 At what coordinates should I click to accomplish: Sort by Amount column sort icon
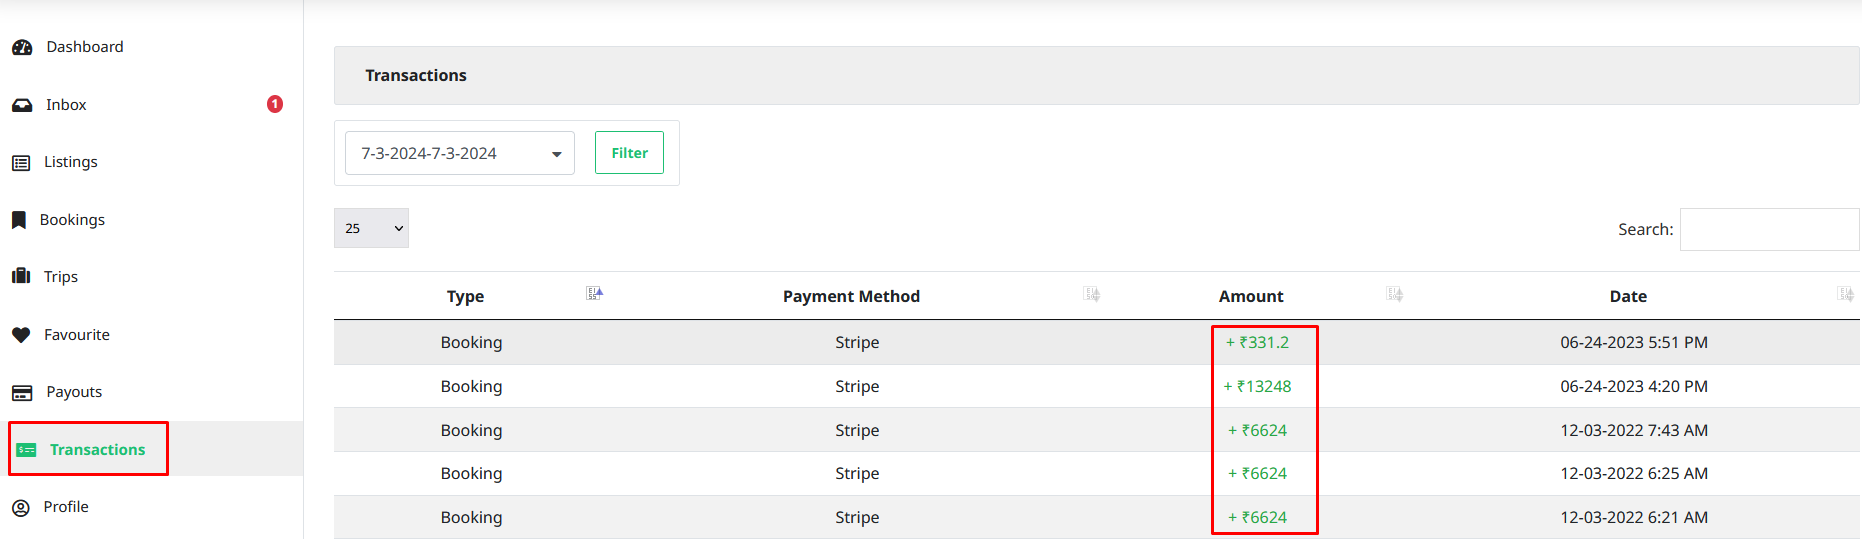point(1395,294)
